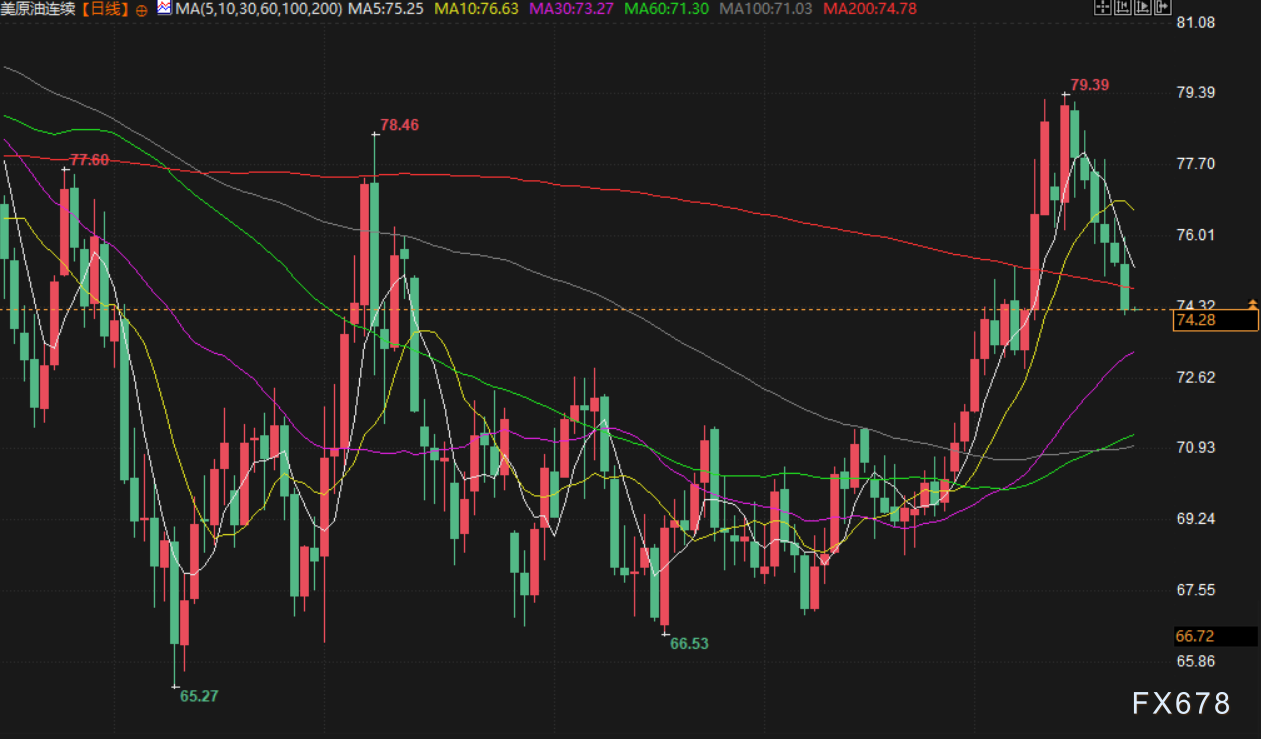1261x739 pixels.
Task: Click the 65.27 low price marker
Action: coord(198,696)
